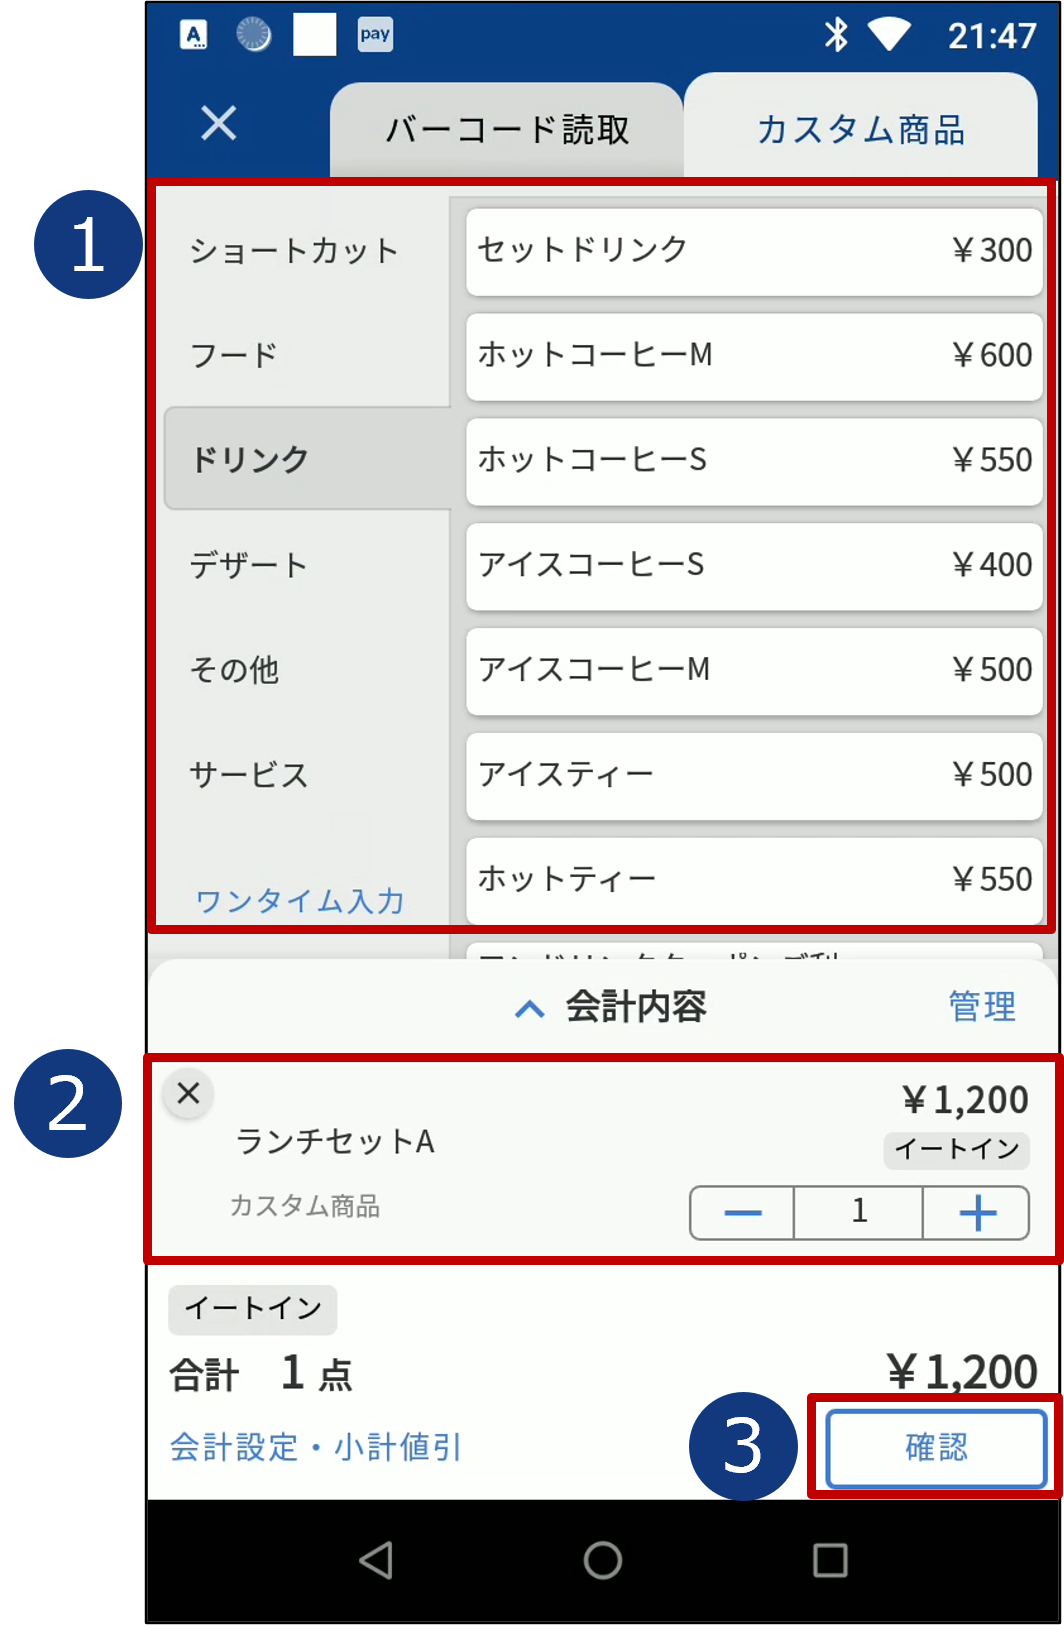
Task: Tap the 管理 link
Action: [981, 1006]
